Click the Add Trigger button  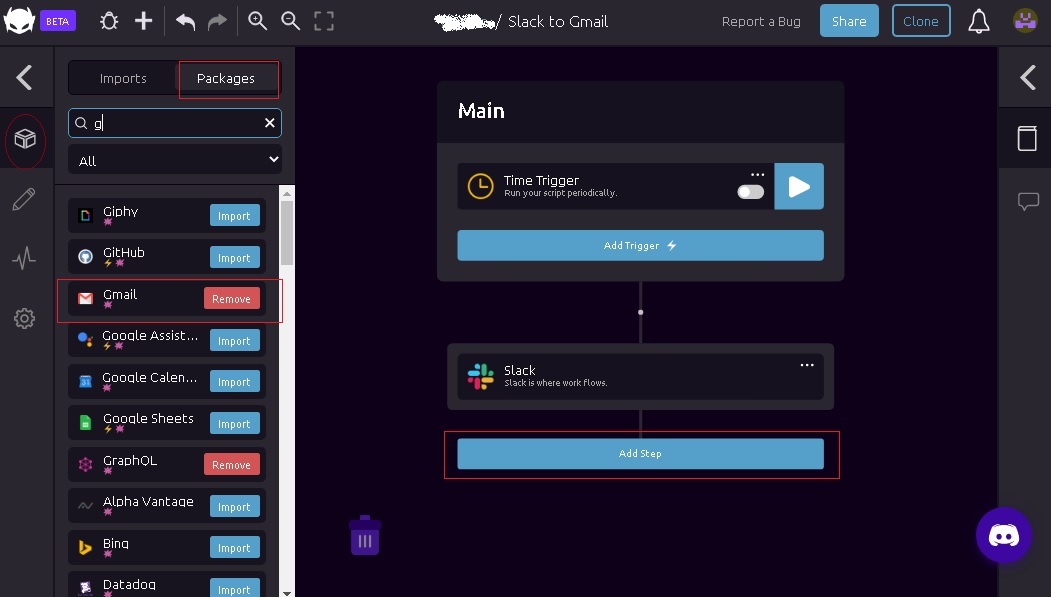coord(640,245)
